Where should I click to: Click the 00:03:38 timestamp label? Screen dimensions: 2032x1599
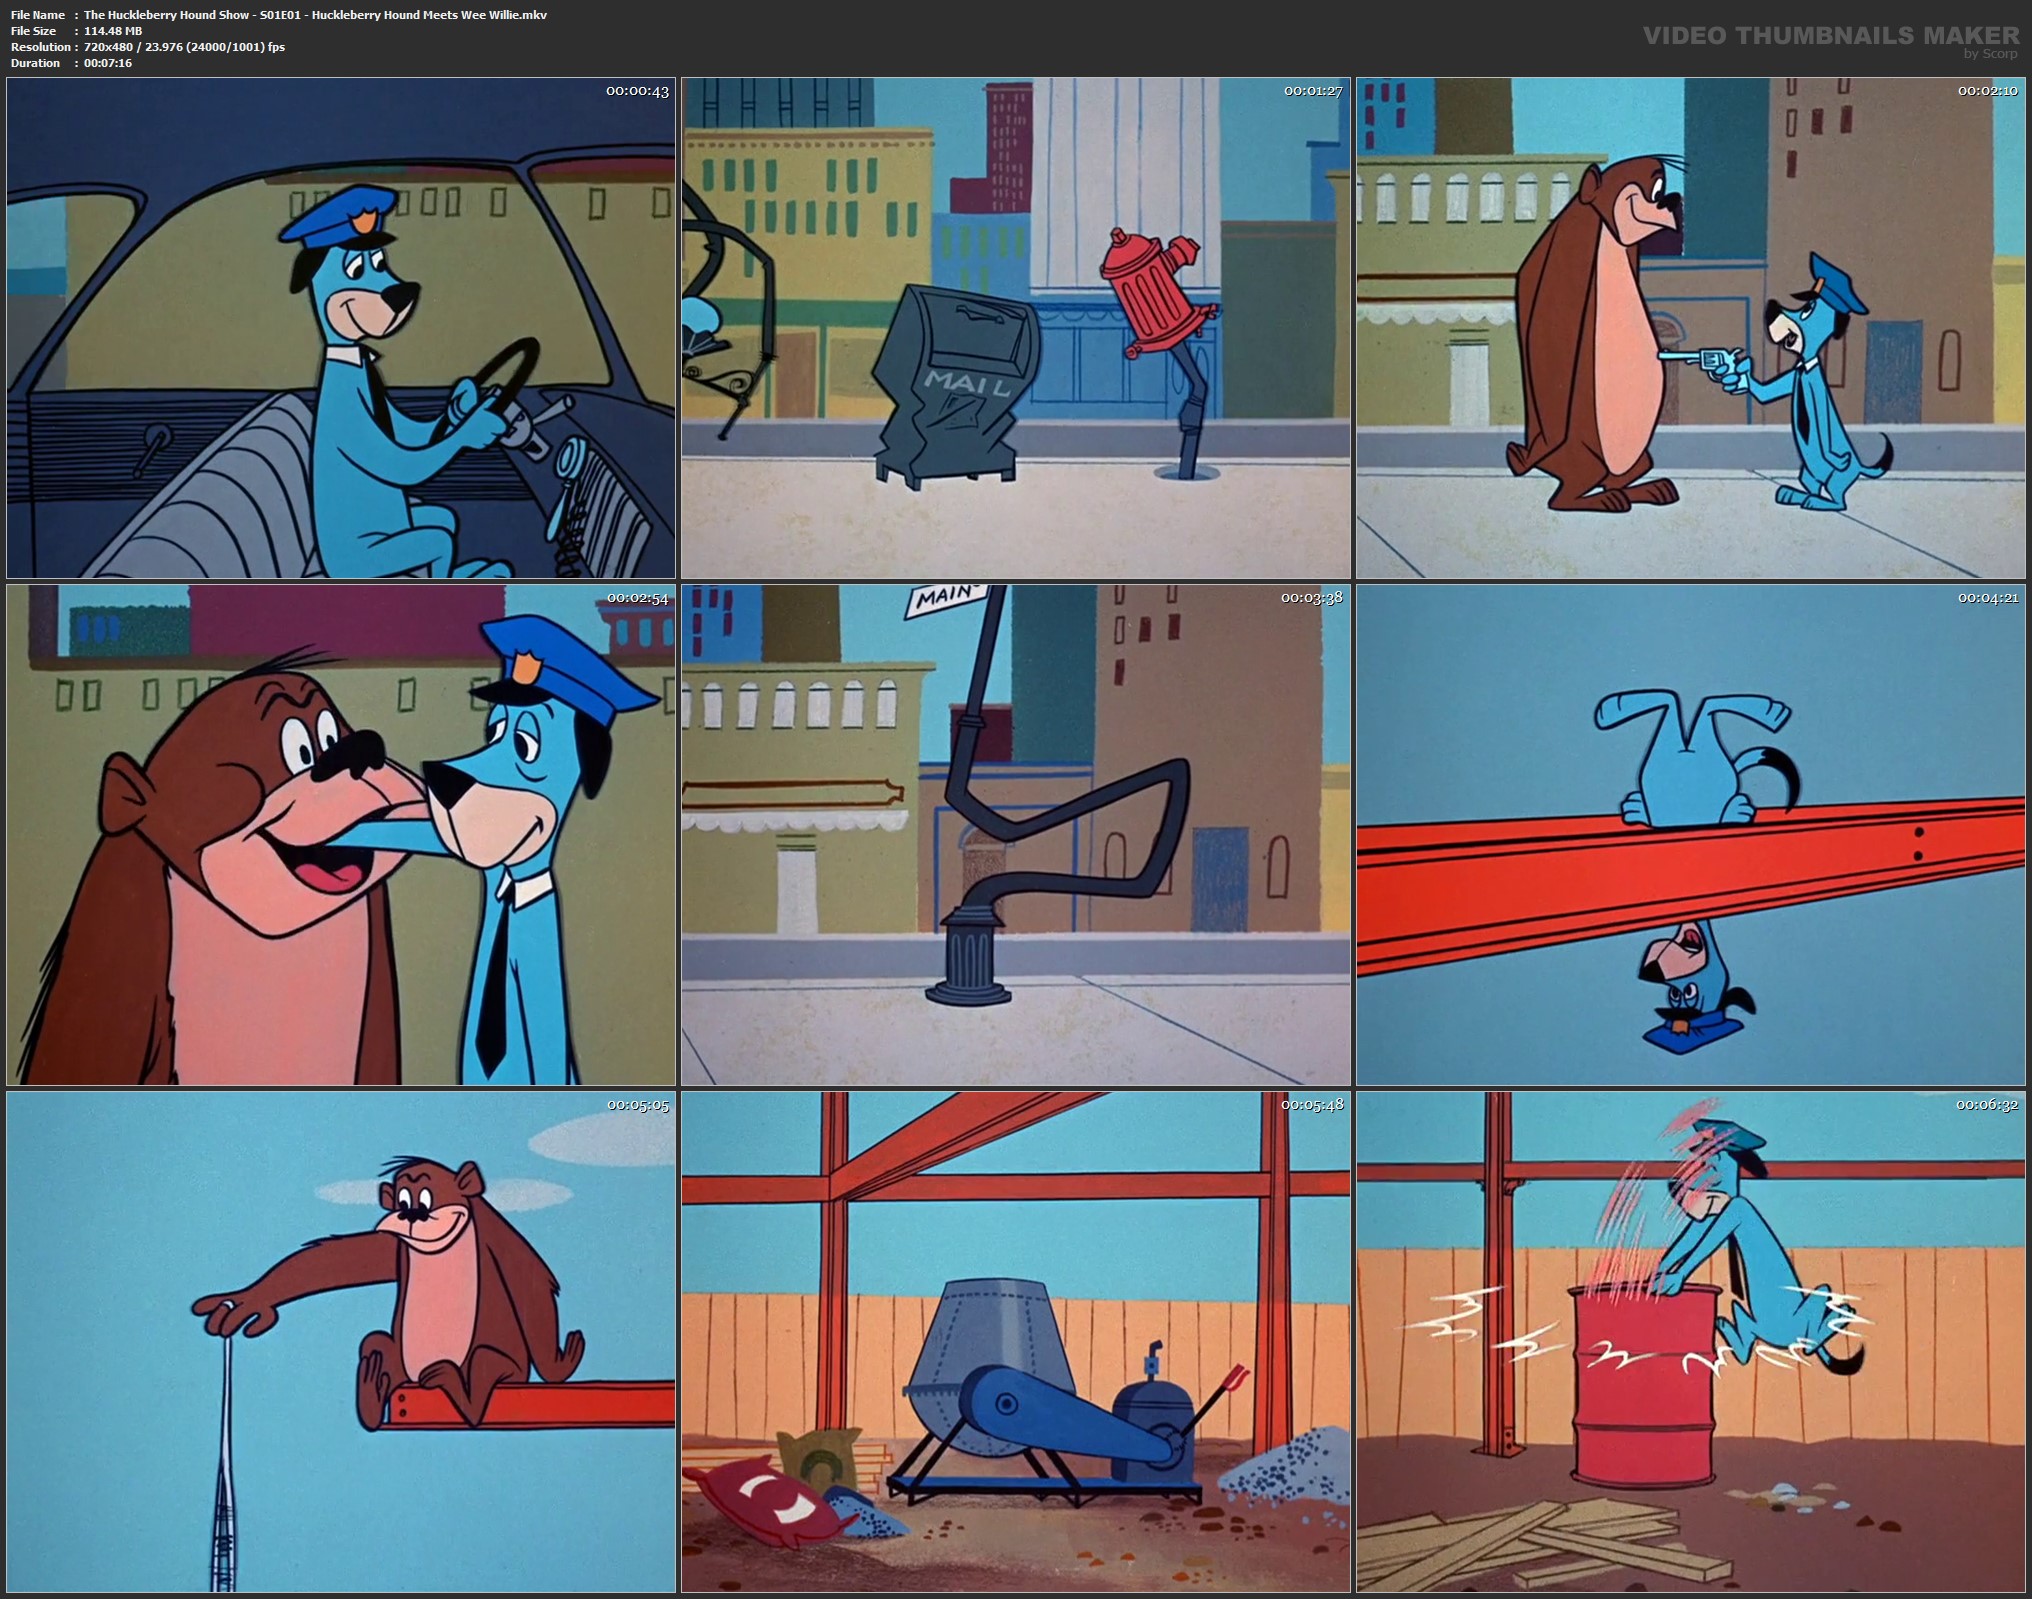click(x=1312, y=598)
